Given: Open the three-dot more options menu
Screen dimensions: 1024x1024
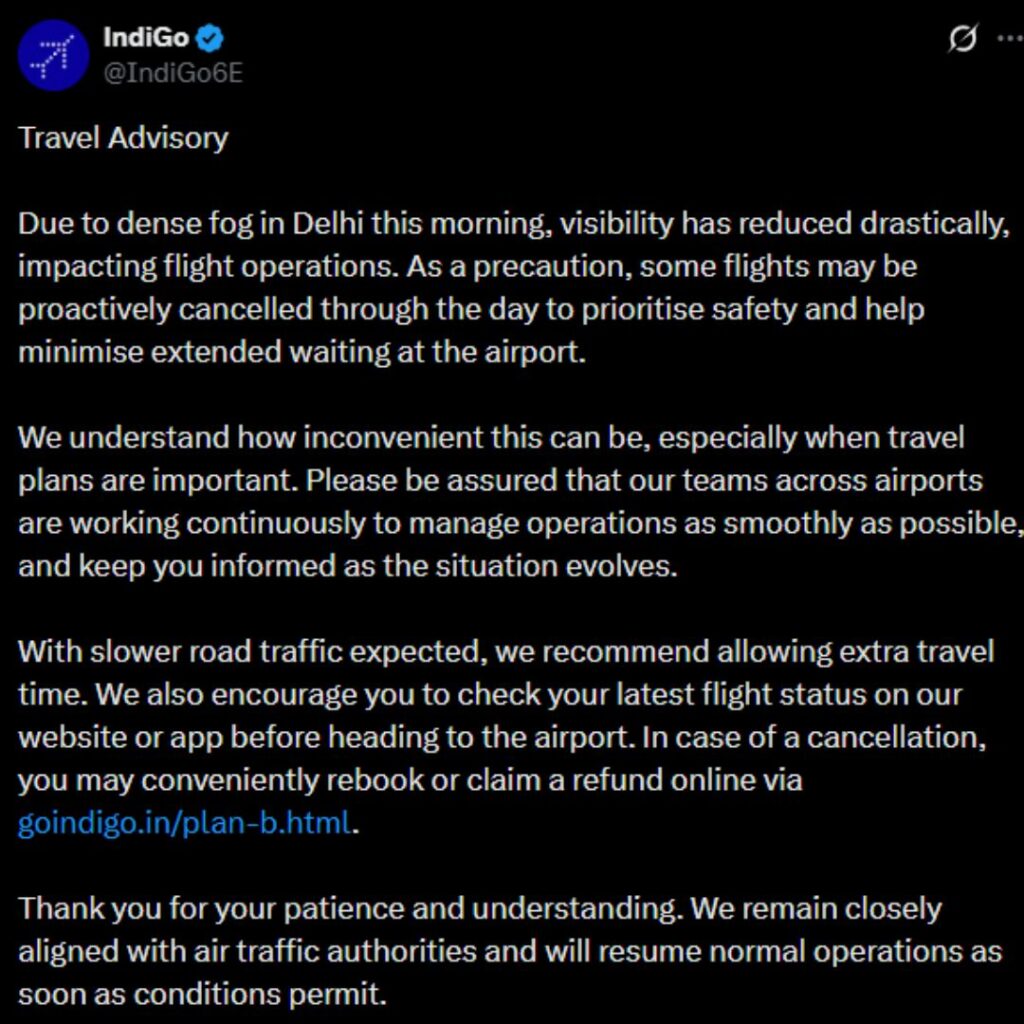Looking at the screenshot, I should tap(1010, 39).
